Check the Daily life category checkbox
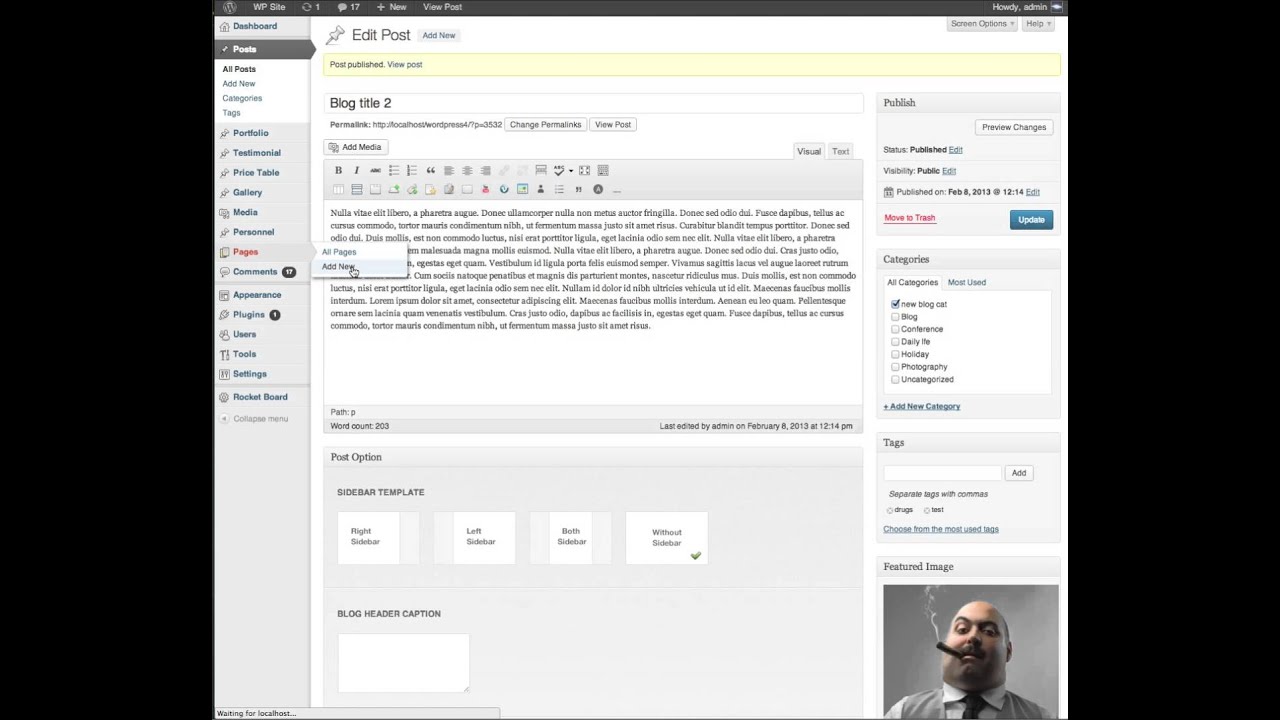 click(x=895, y=342)
